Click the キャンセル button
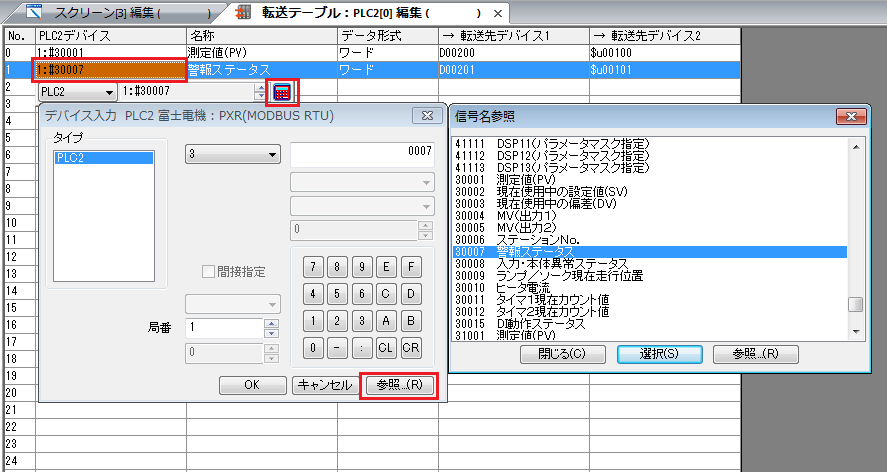The image size is (887, 472). 323,385
